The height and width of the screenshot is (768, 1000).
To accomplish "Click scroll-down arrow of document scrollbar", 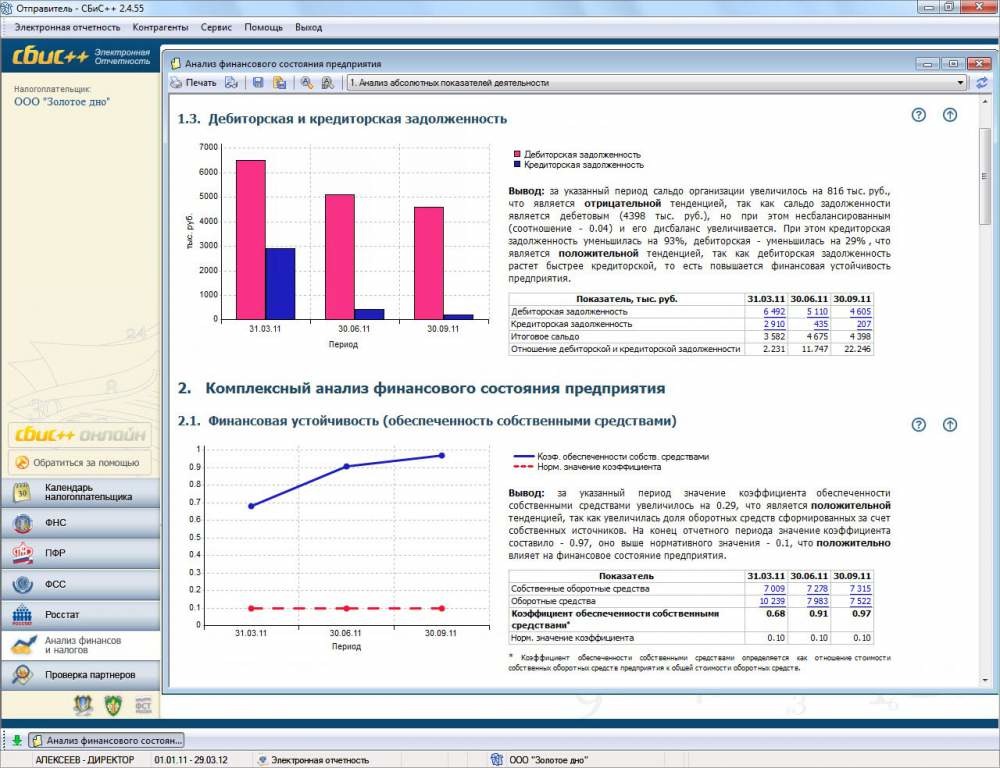I will pyautogui.click(x=984, y=681).
